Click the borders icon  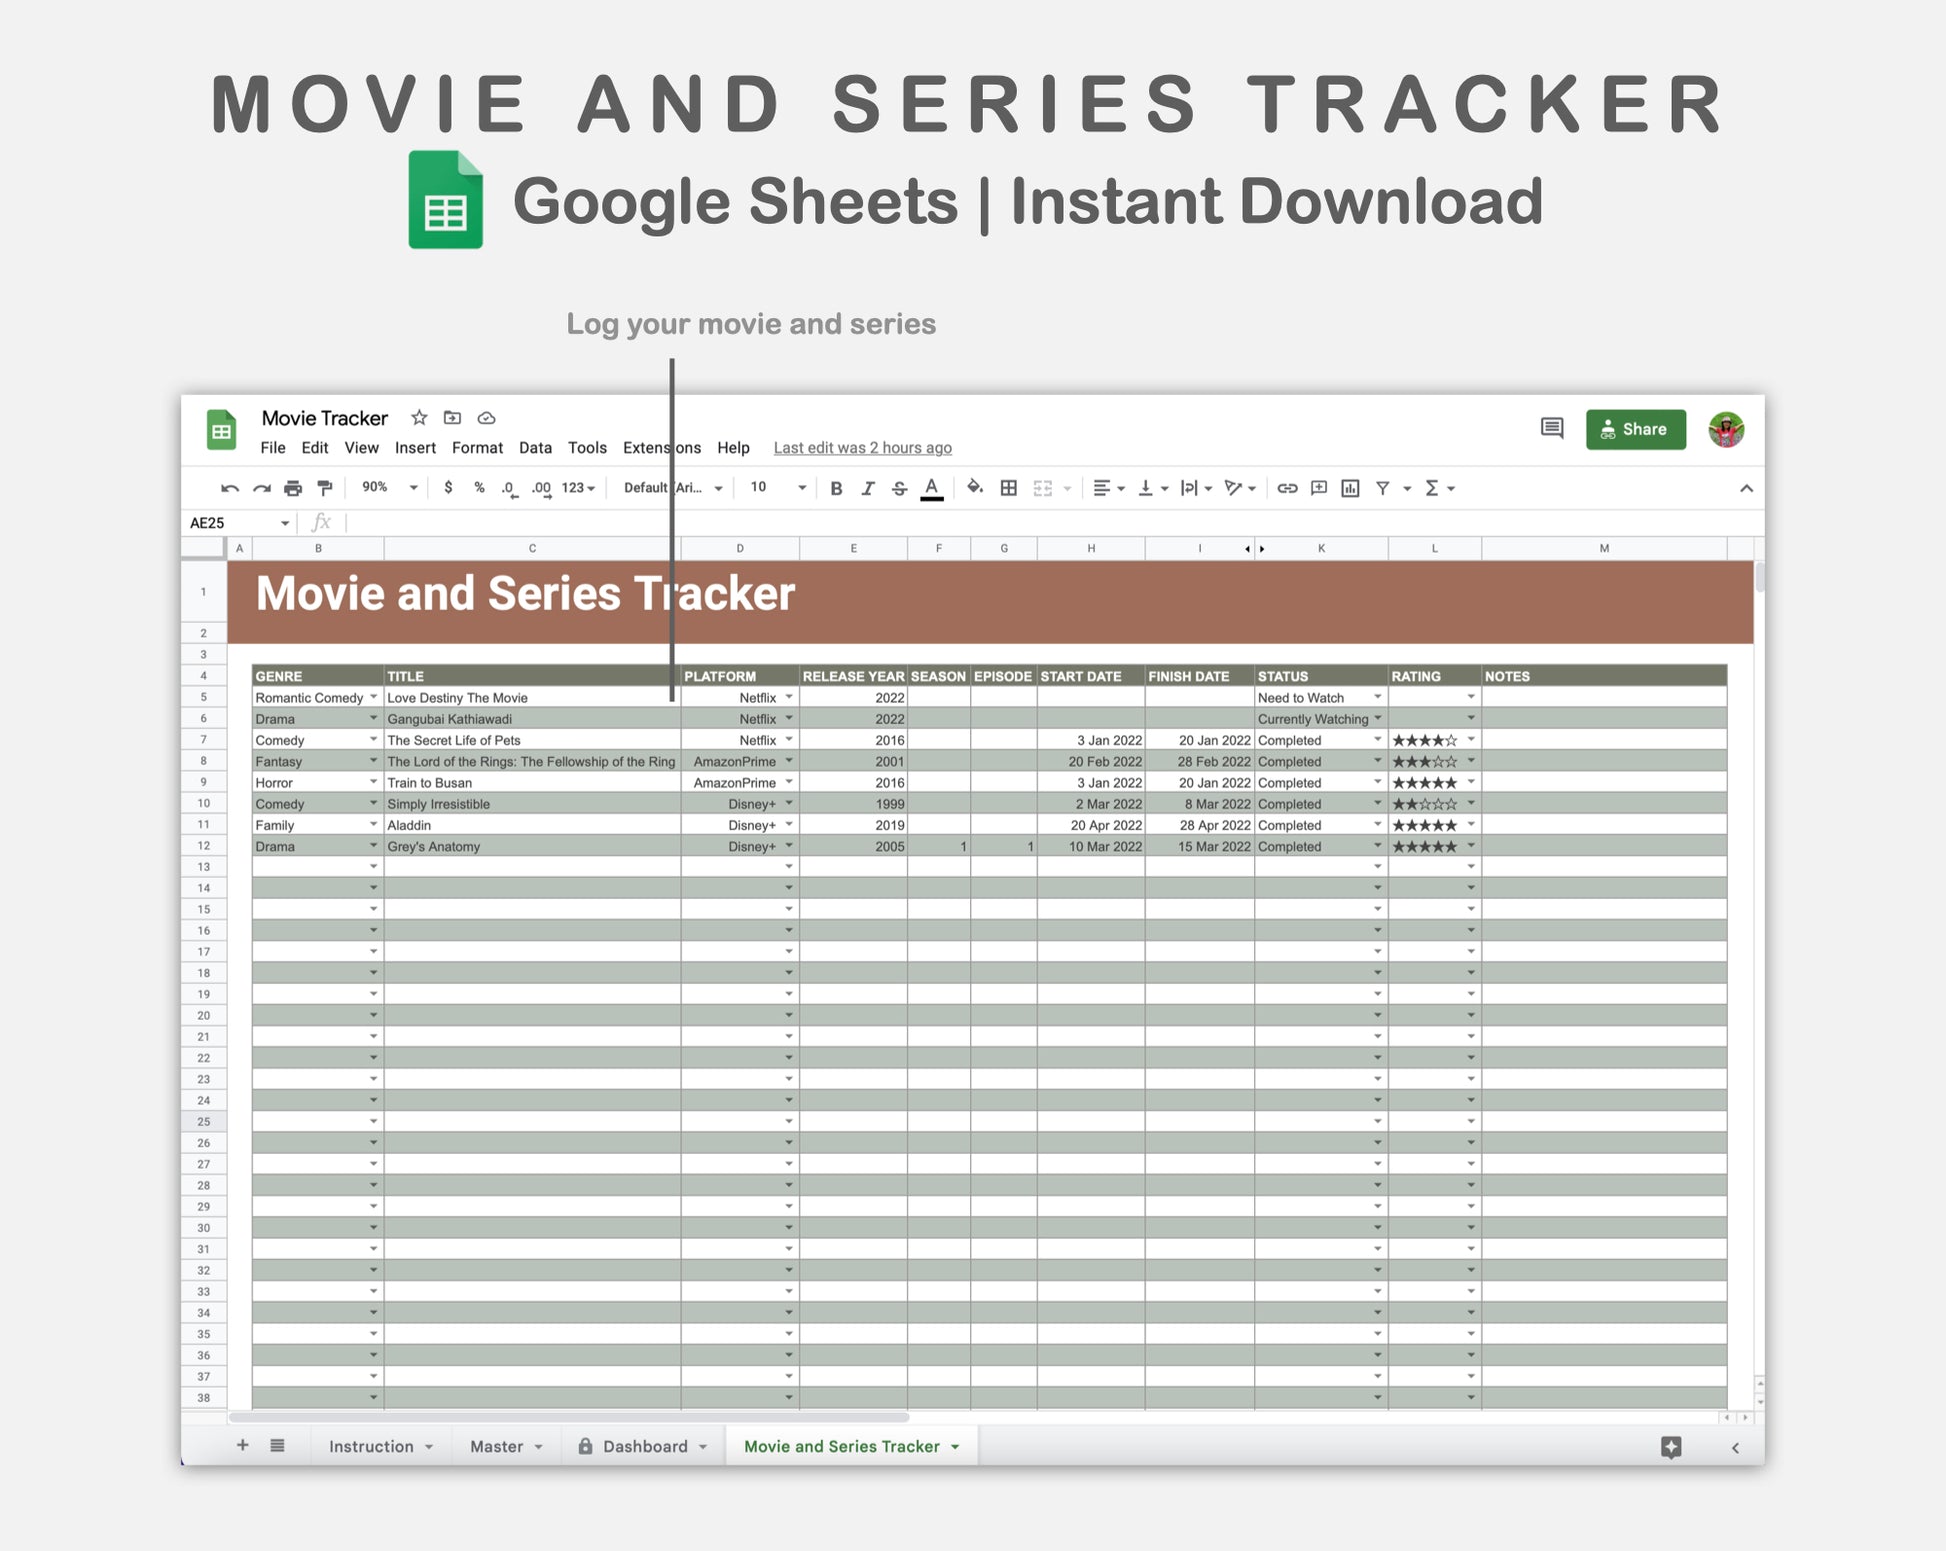pyautogui.click(x=1009, y=488)
